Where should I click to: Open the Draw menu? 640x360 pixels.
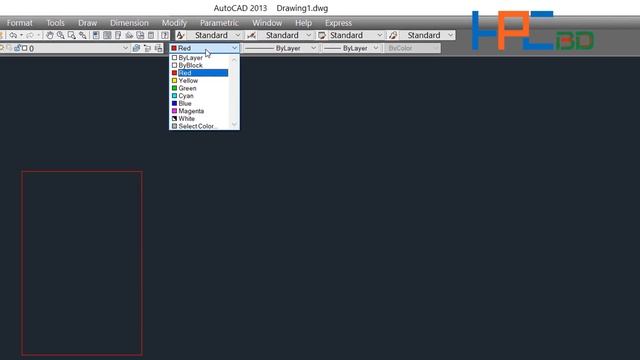[88, 23]
